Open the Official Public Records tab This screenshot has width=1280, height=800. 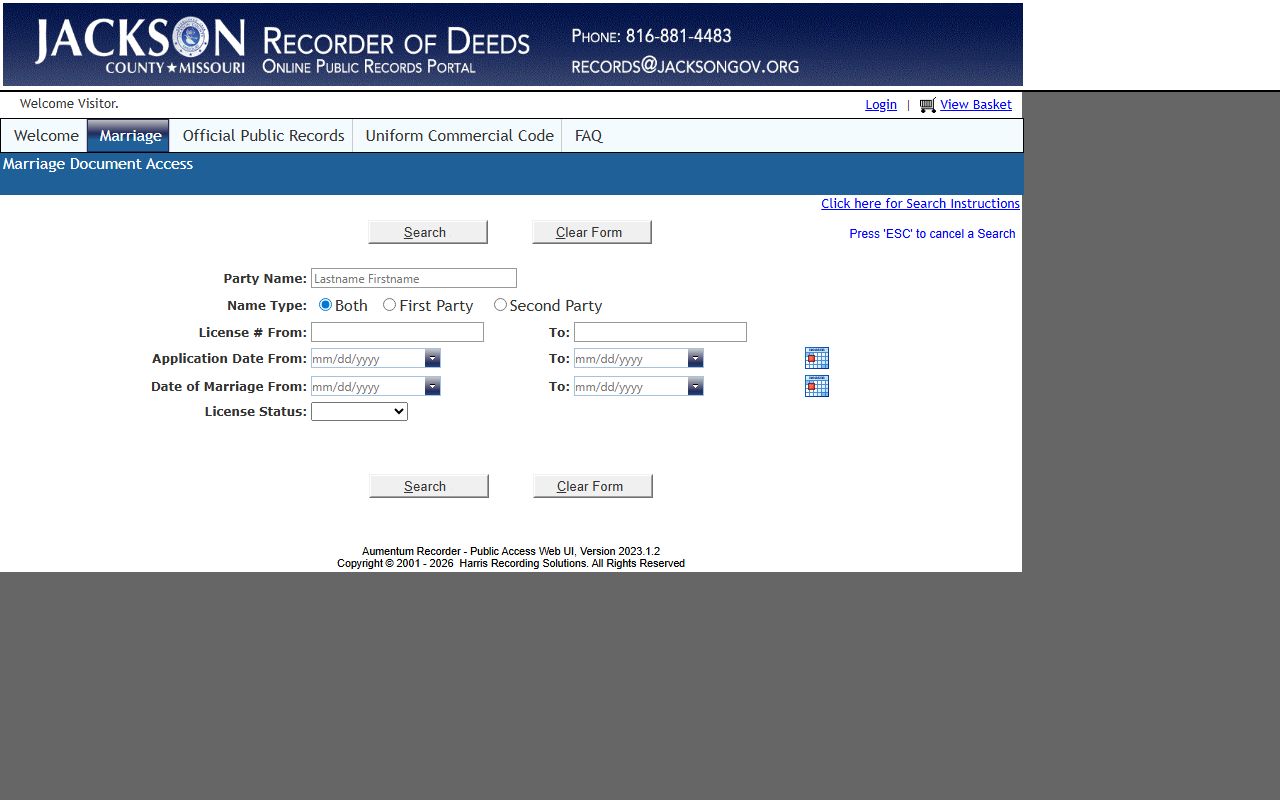[263, 135]
